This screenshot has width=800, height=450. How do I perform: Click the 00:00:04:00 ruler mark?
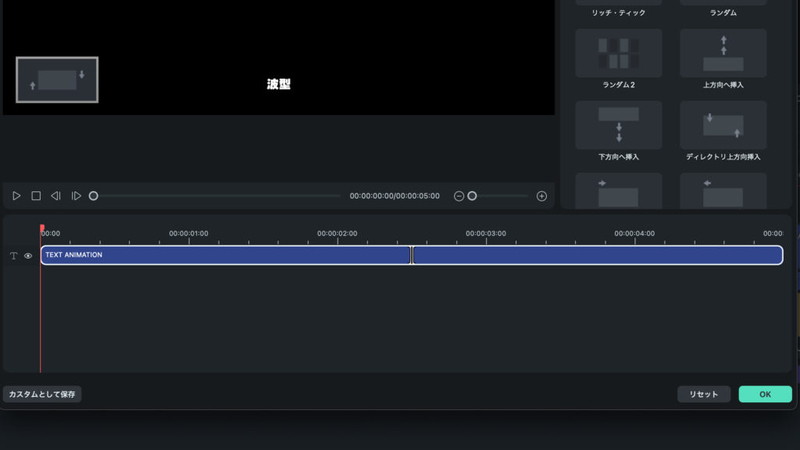coord(634,233)
